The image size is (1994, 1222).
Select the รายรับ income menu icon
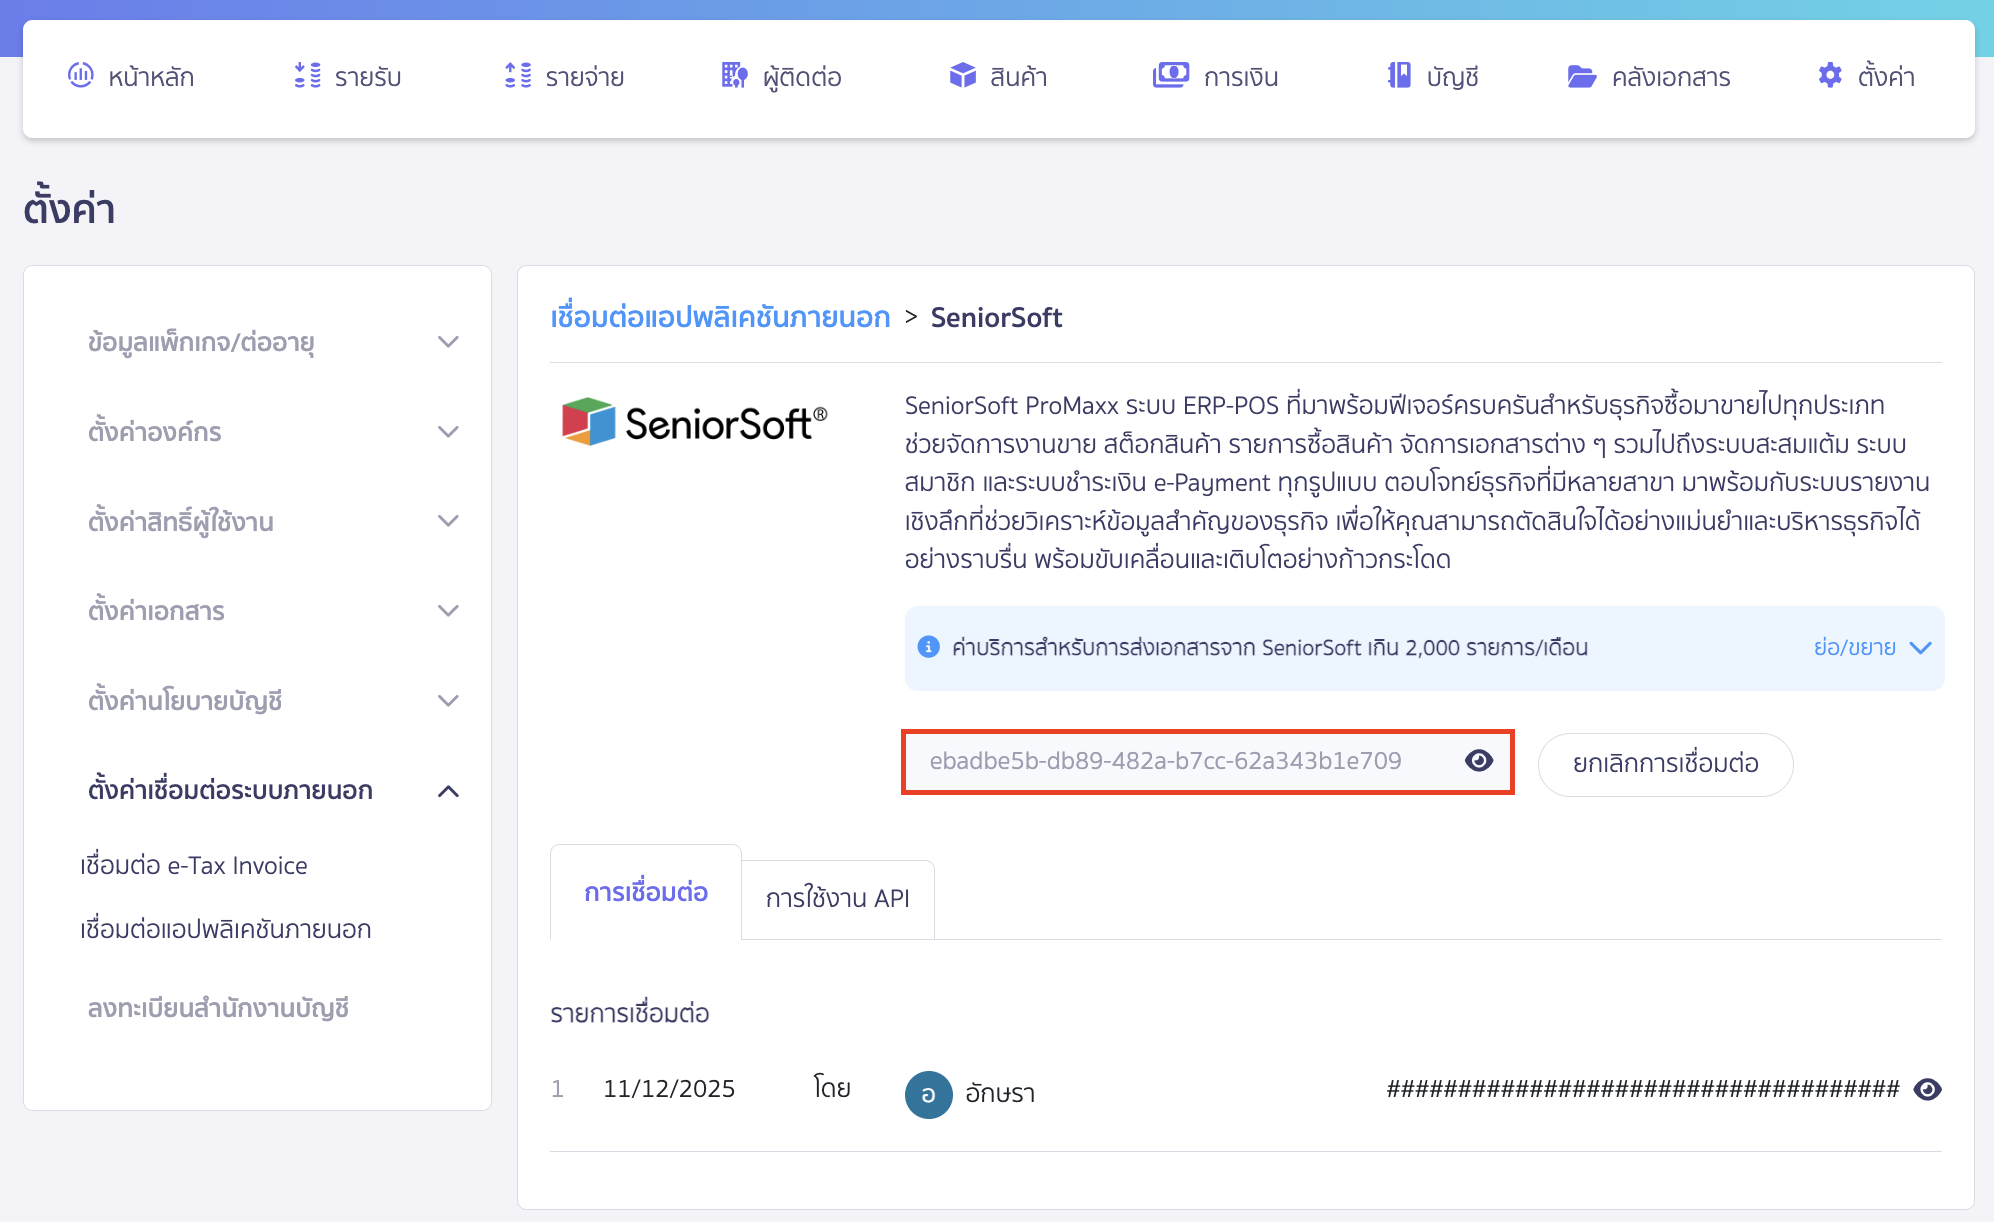click(x=307, y=76)
